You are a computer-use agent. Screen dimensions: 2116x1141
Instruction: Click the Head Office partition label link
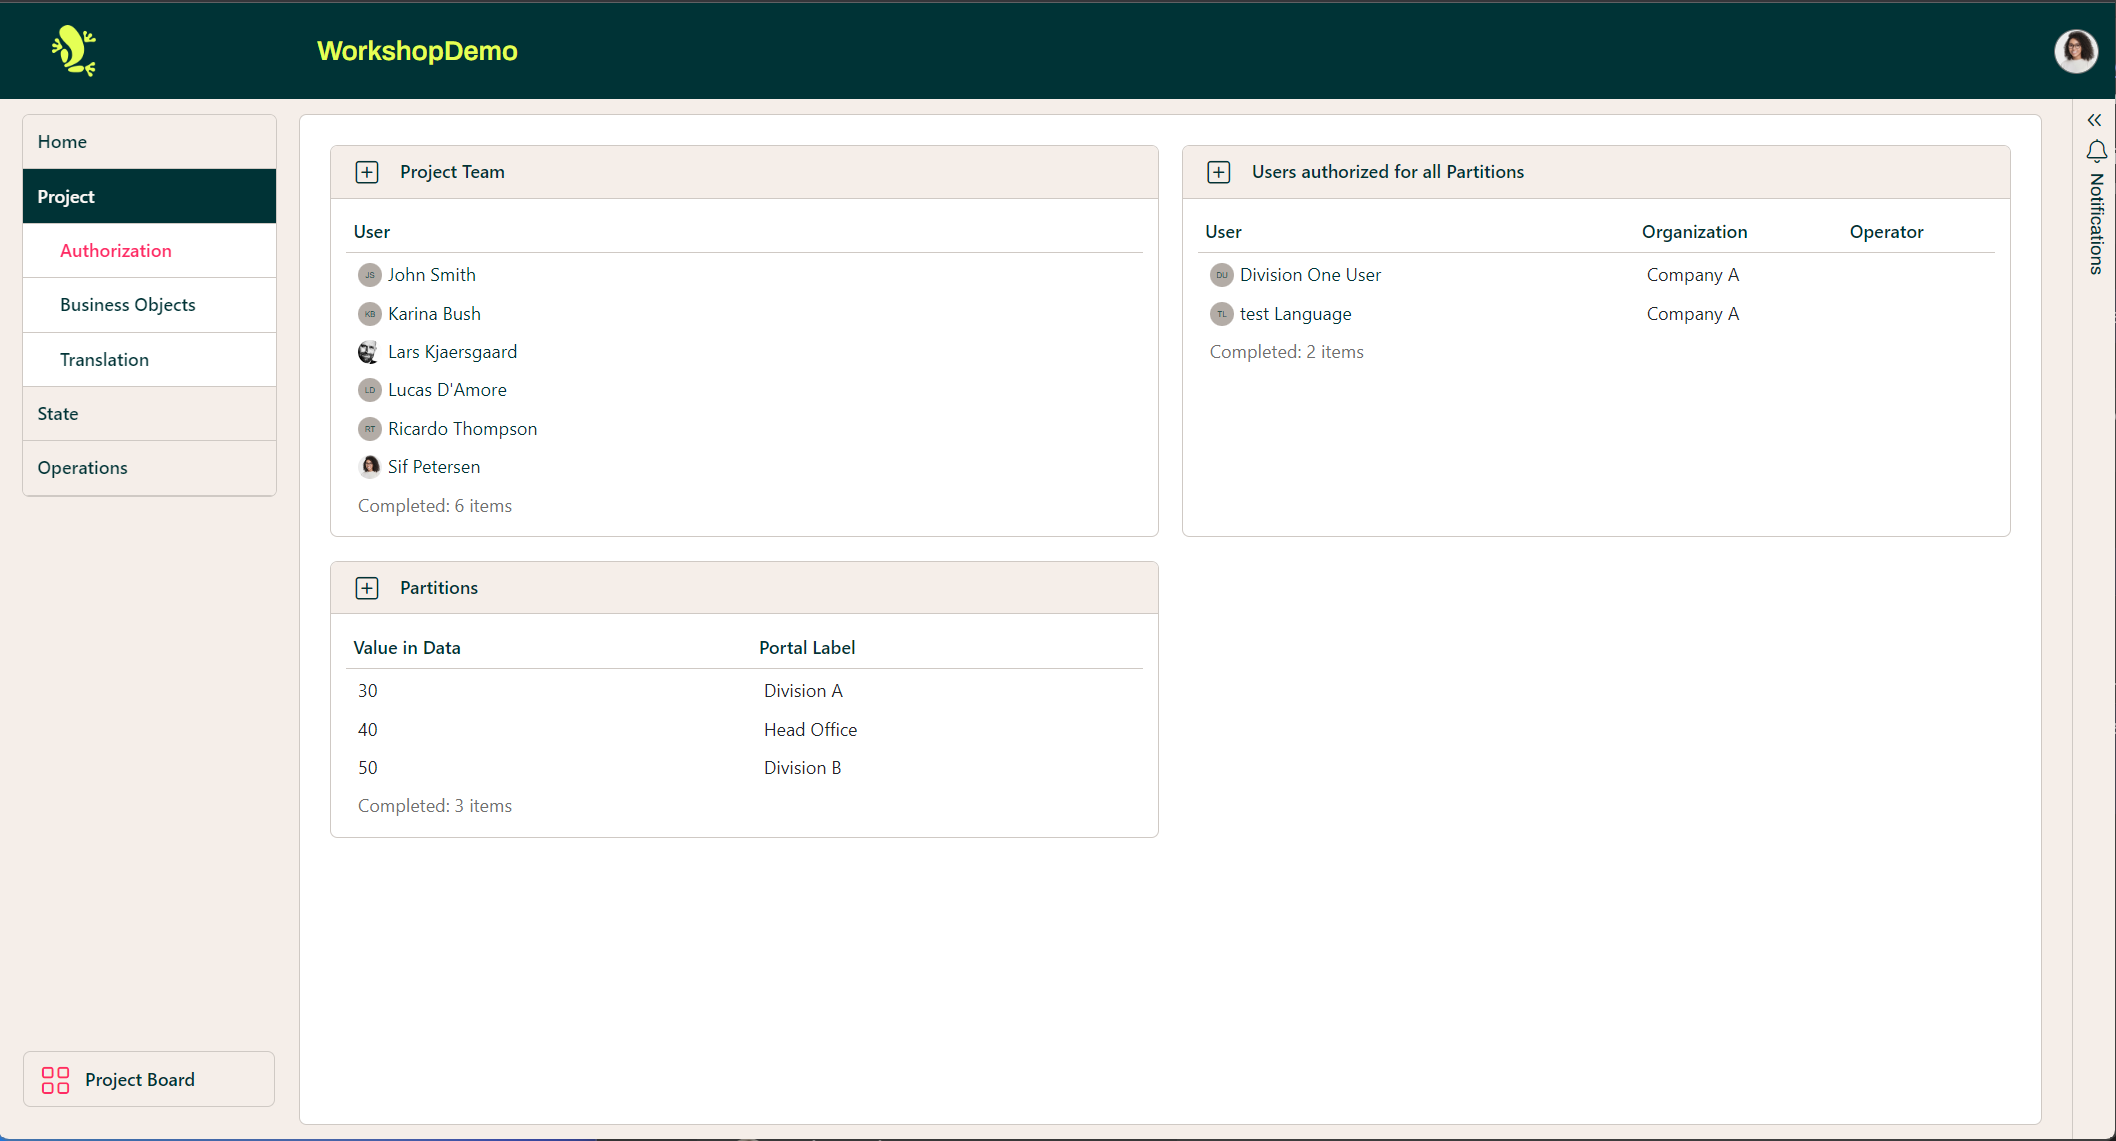click(810, 729)
